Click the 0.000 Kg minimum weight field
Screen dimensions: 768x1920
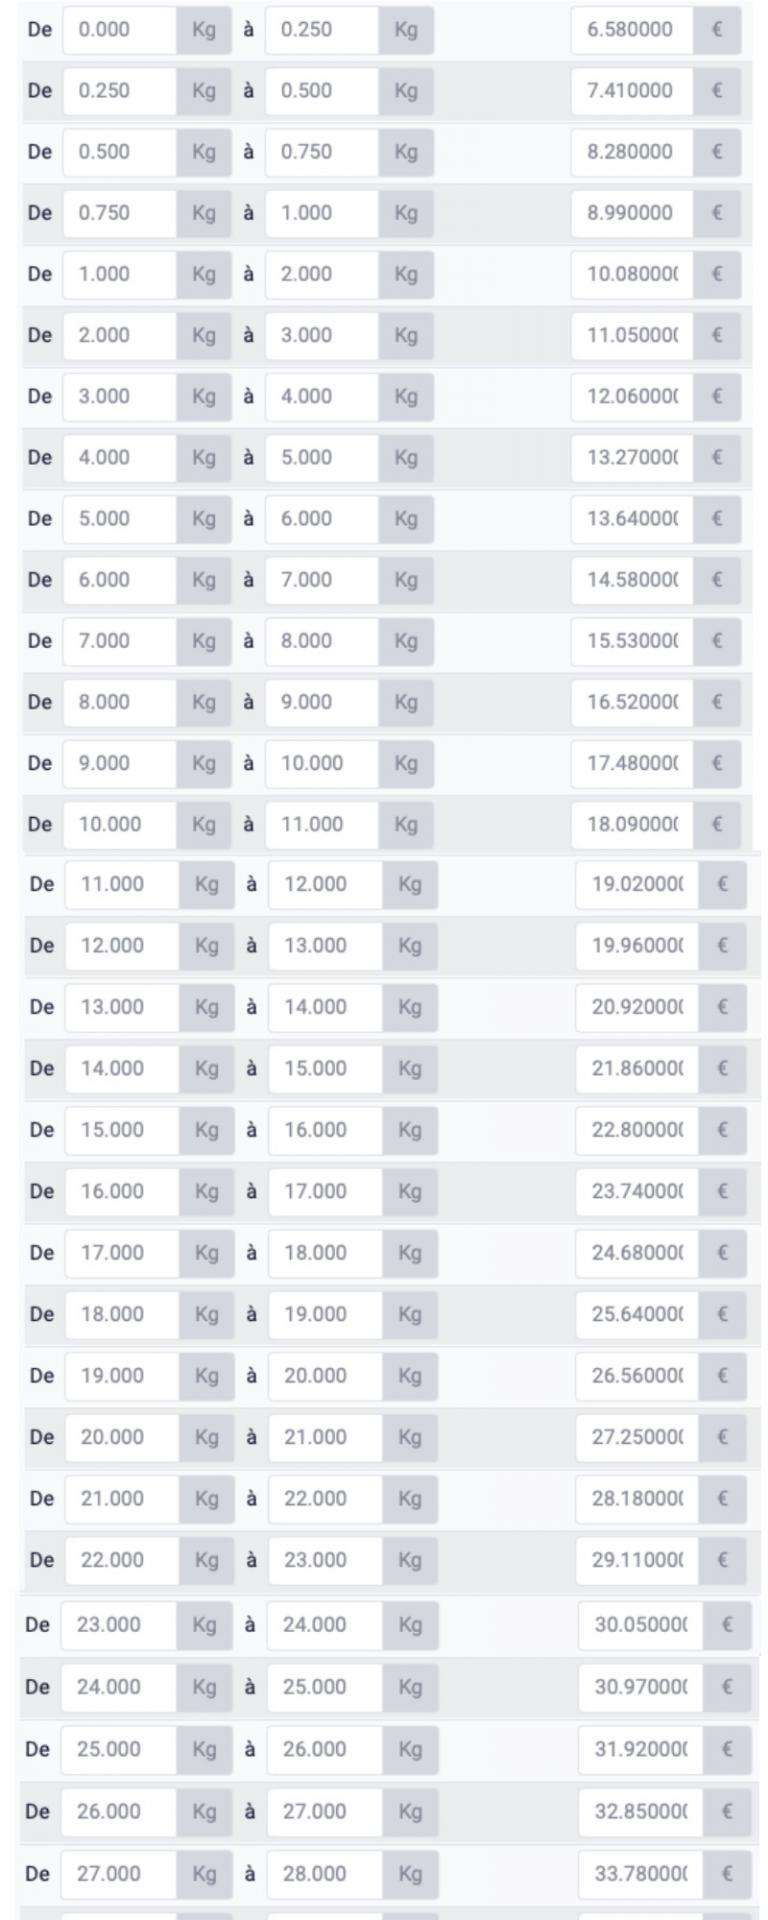click(120, 30)
